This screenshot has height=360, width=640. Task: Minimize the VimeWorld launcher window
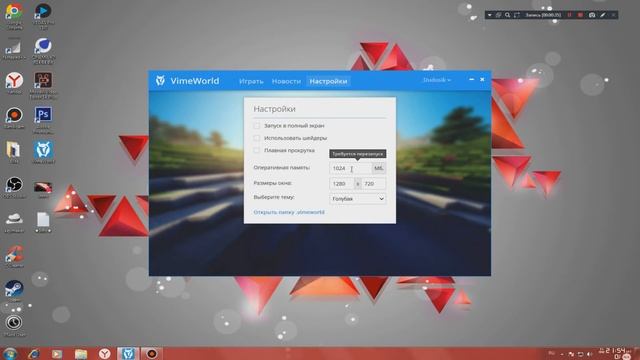471,80
